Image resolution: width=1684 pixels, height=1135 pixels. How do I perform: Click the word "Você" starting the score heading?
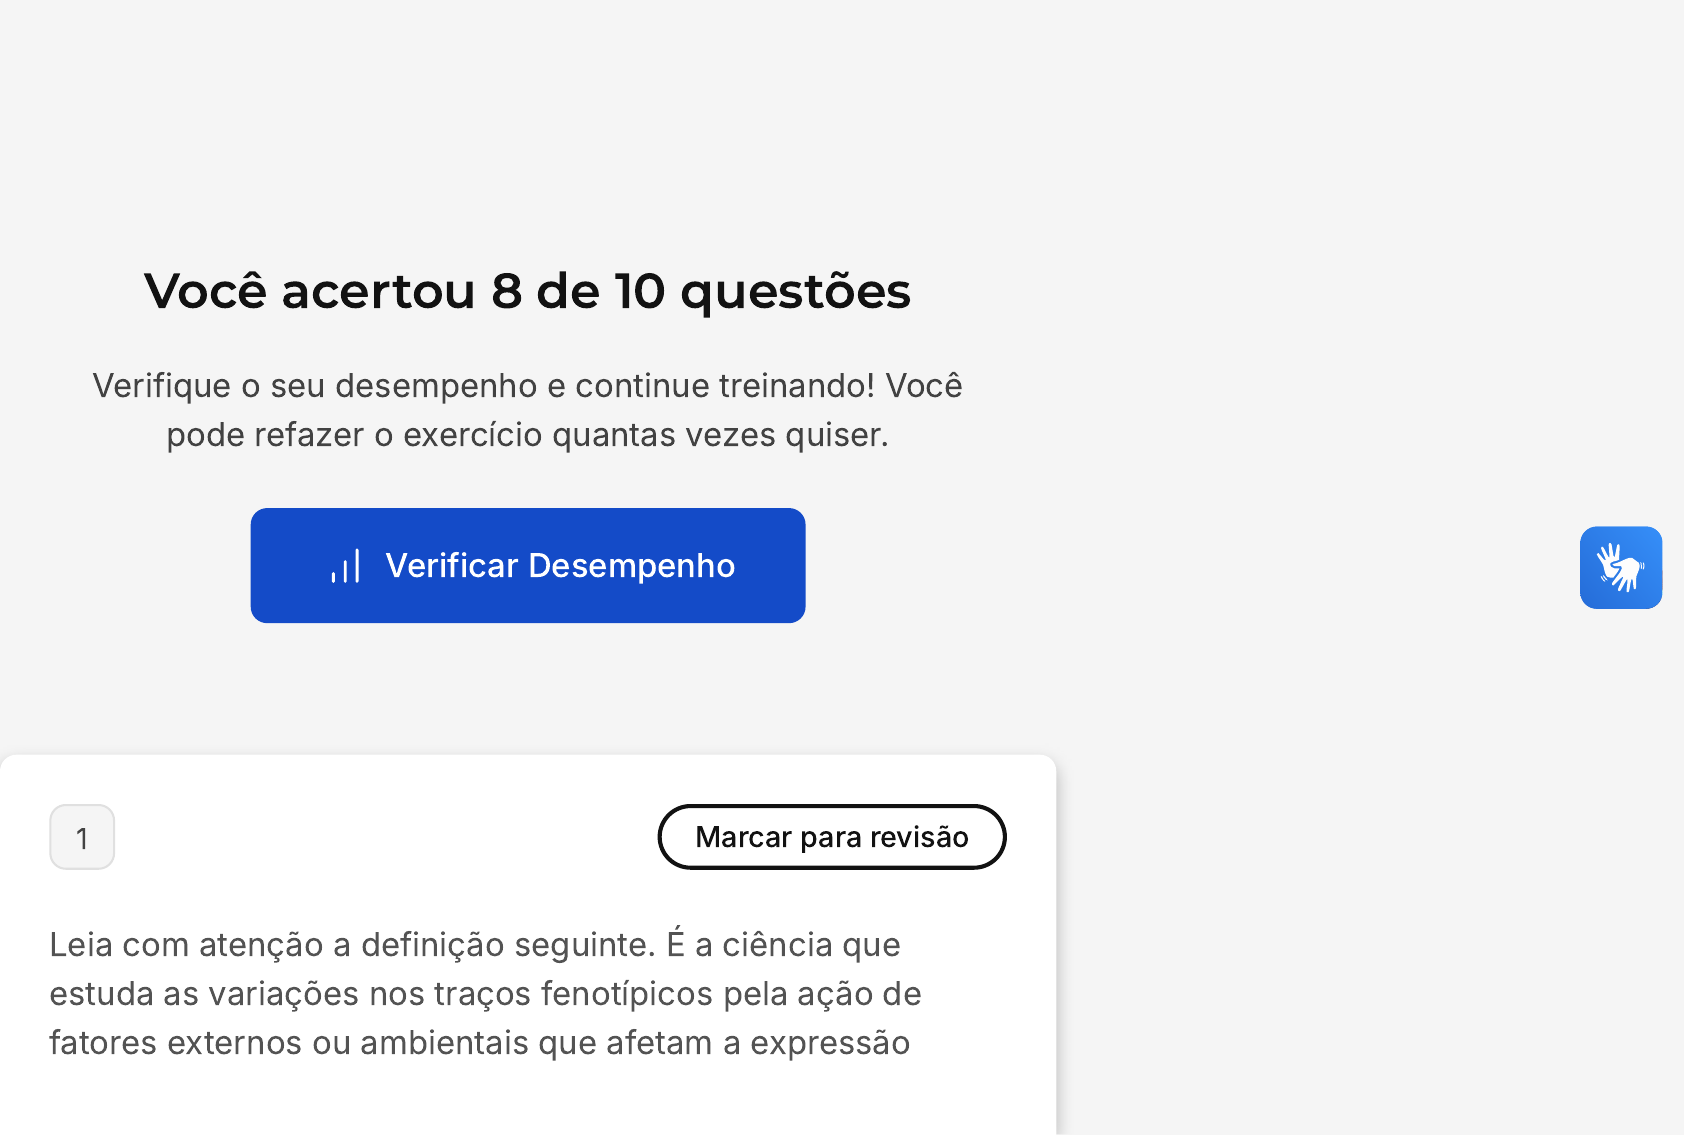point(205,291)
